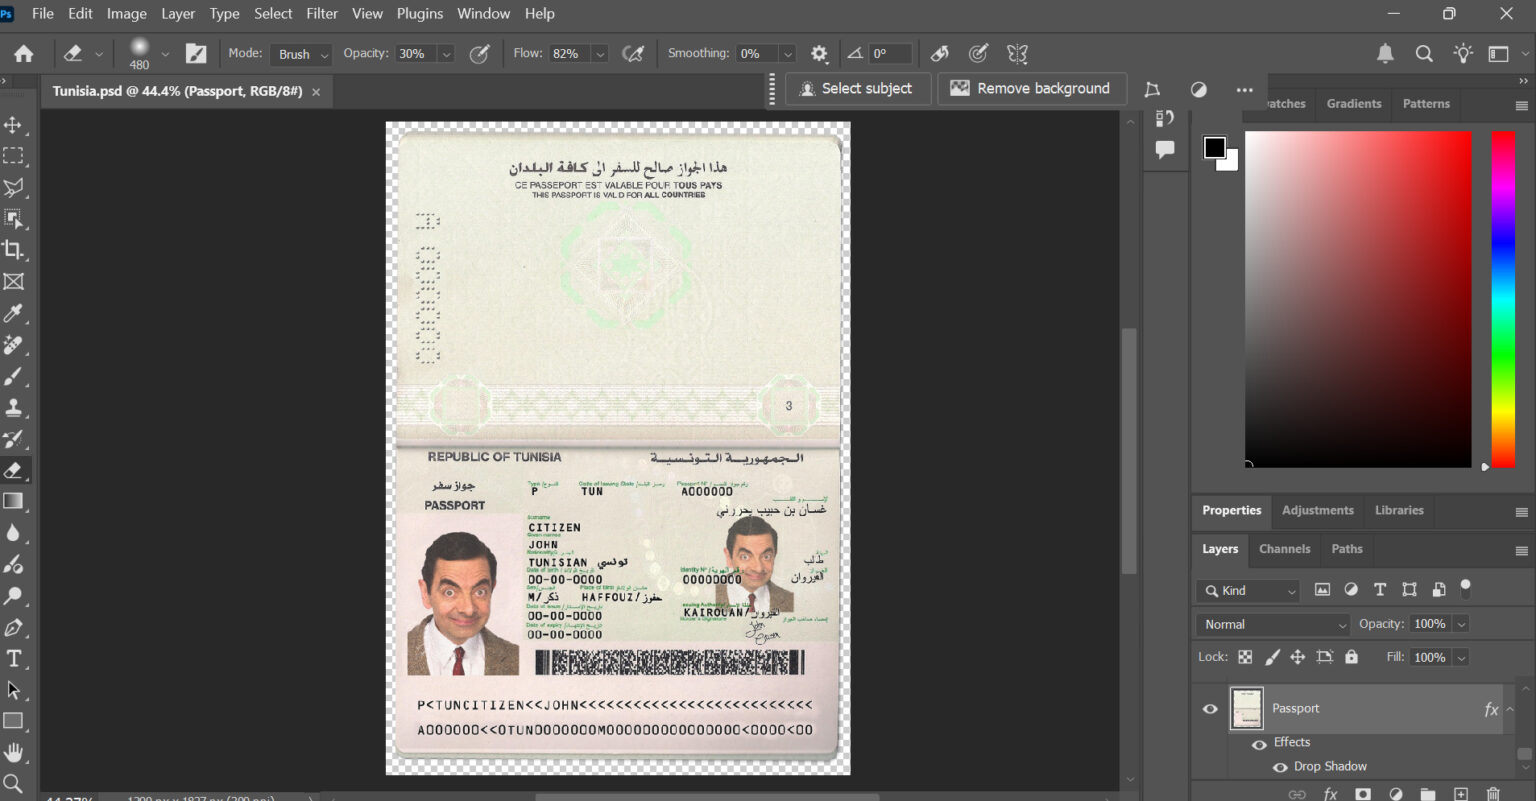Open the brush preset picker arrow
1536x801 pixels.
[165, 54]
